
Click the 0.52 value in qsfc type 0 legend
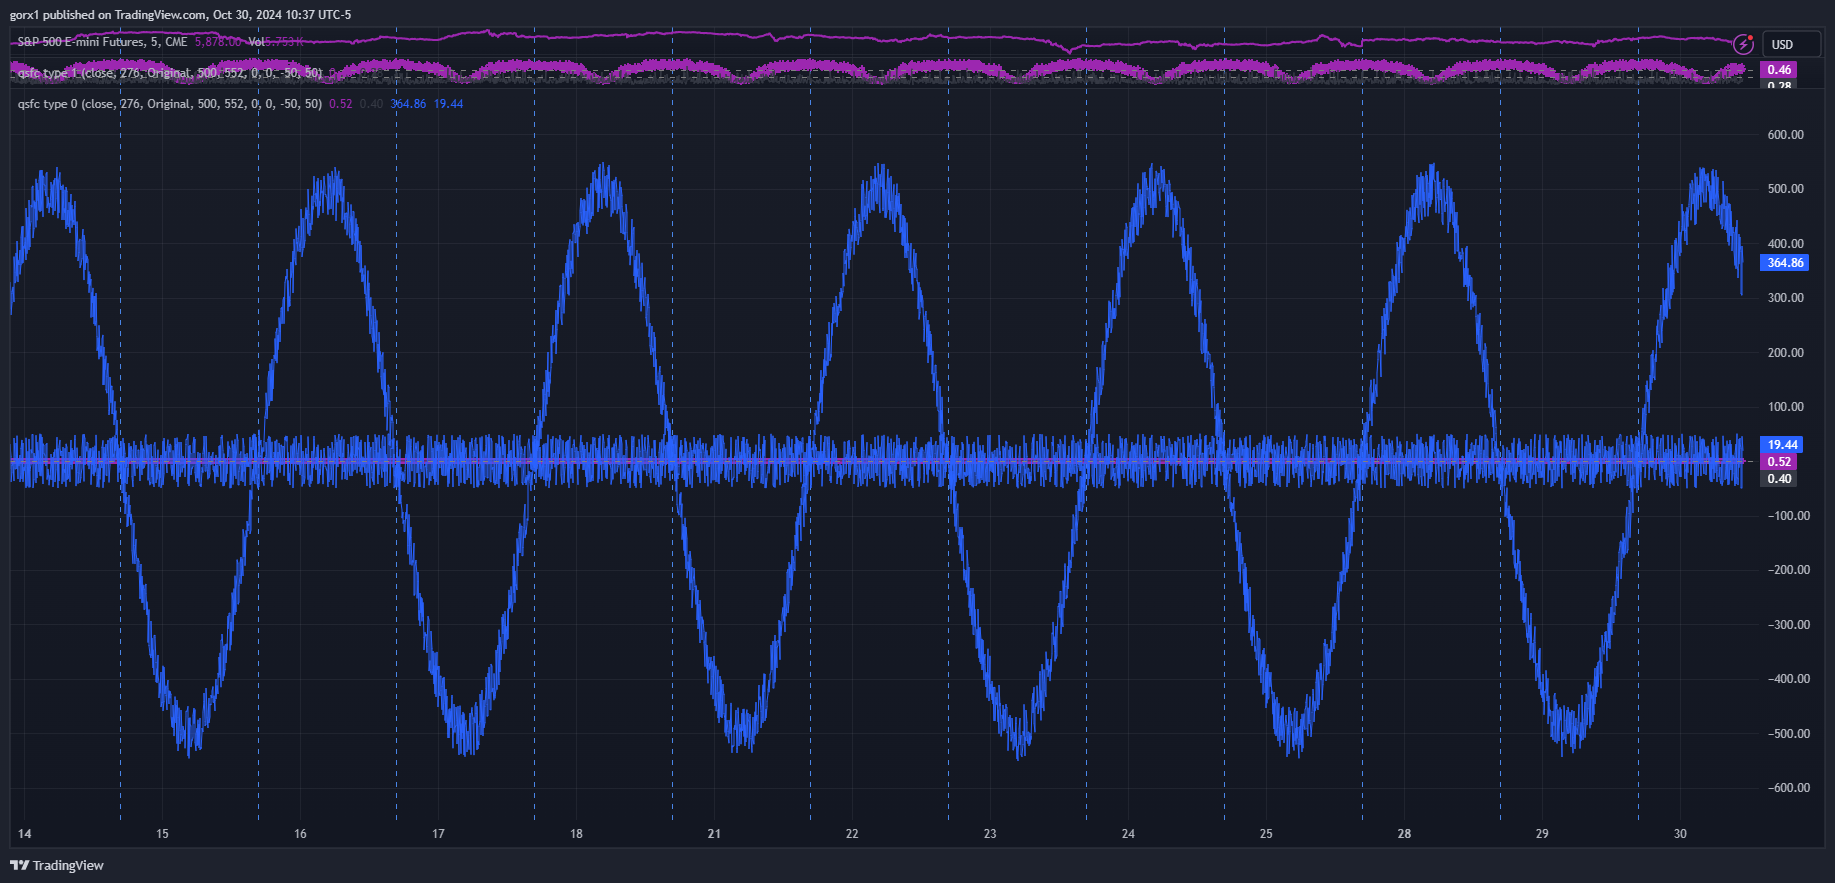point(341,104)
